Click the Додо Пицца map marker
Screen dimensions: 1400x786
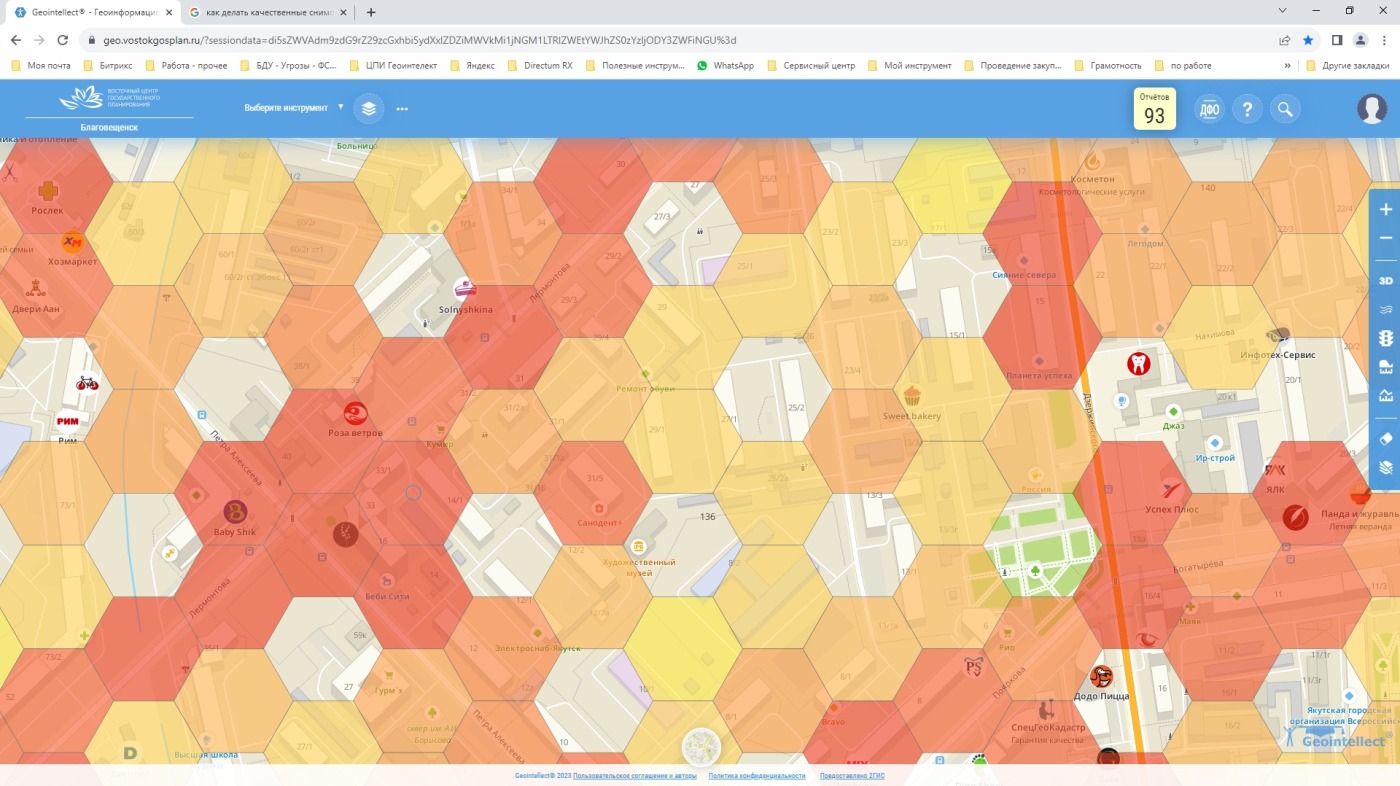1101,677
